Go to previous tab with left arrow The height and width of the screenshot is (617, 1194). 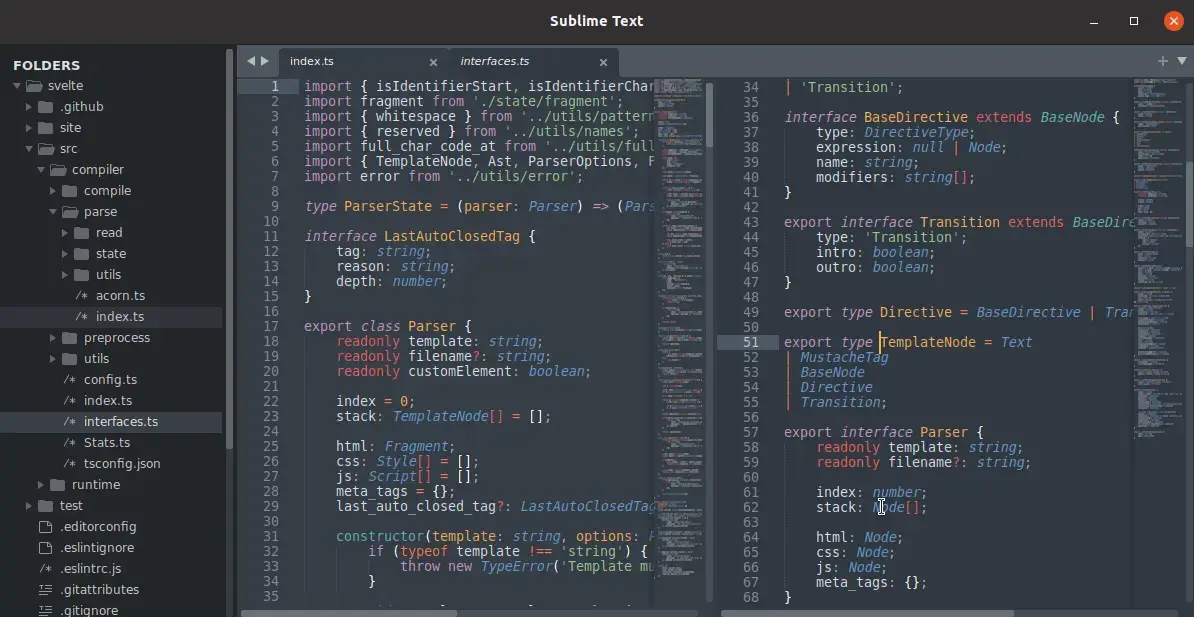251,61
